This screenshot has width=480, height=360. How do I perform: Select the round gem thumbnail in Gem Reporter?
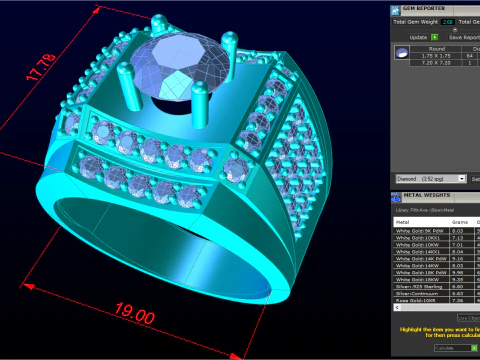pyautogui.click(x=402, y=53)
